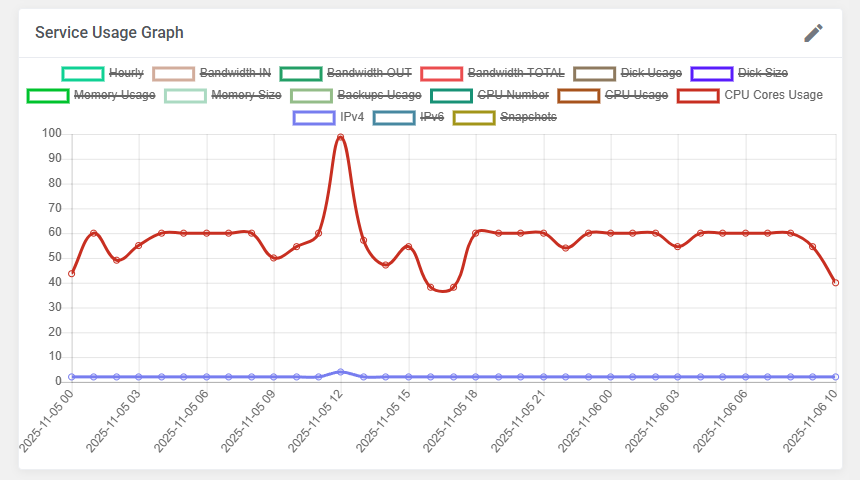Show the IPv6 legend series
860x480 pixels.
(x=408, y=118)
